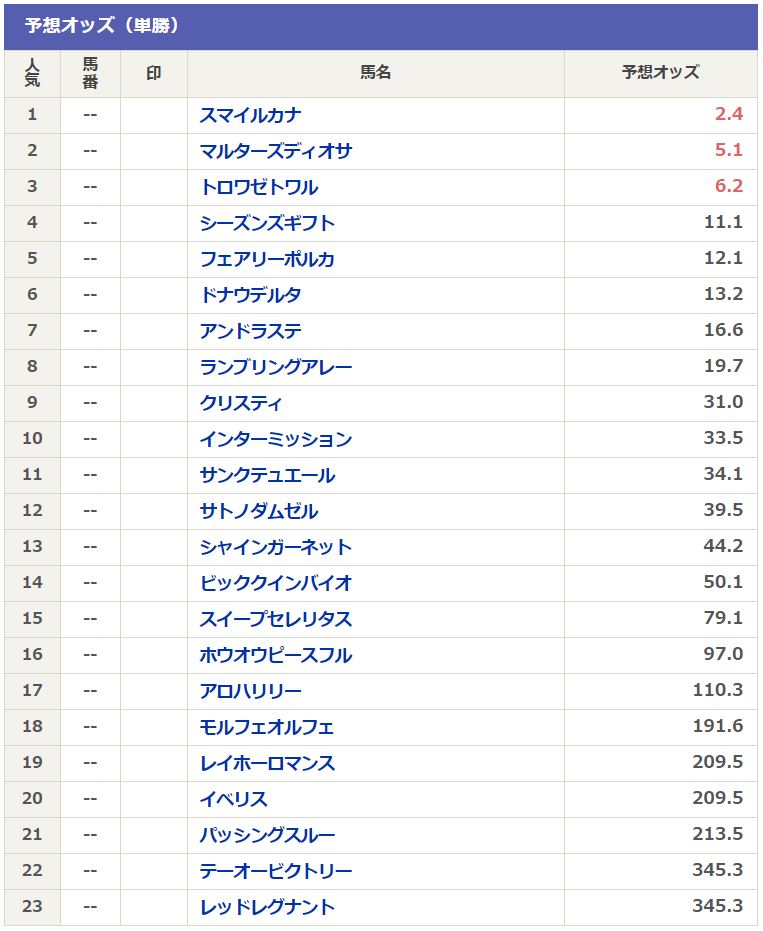Select the アンドラステ horse name

(x=250, y=331)
